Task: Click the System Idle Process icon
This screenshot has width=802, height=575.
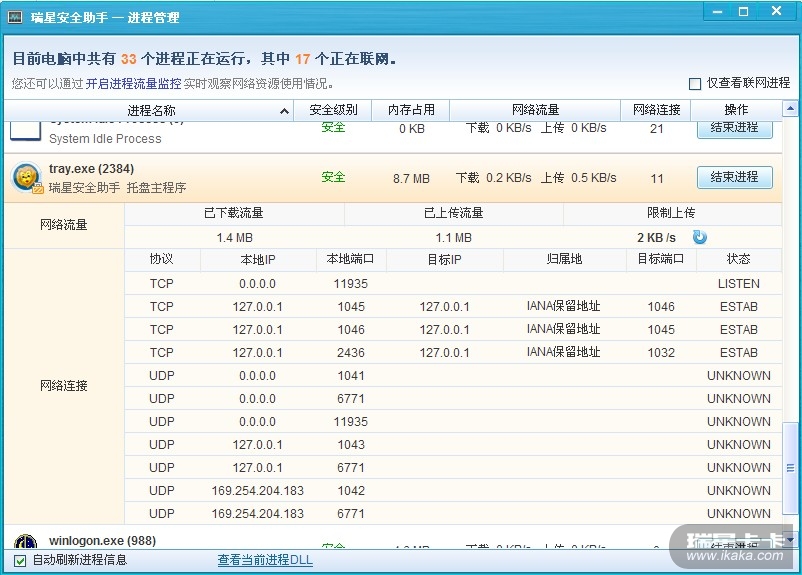Action: coord(26,128)
